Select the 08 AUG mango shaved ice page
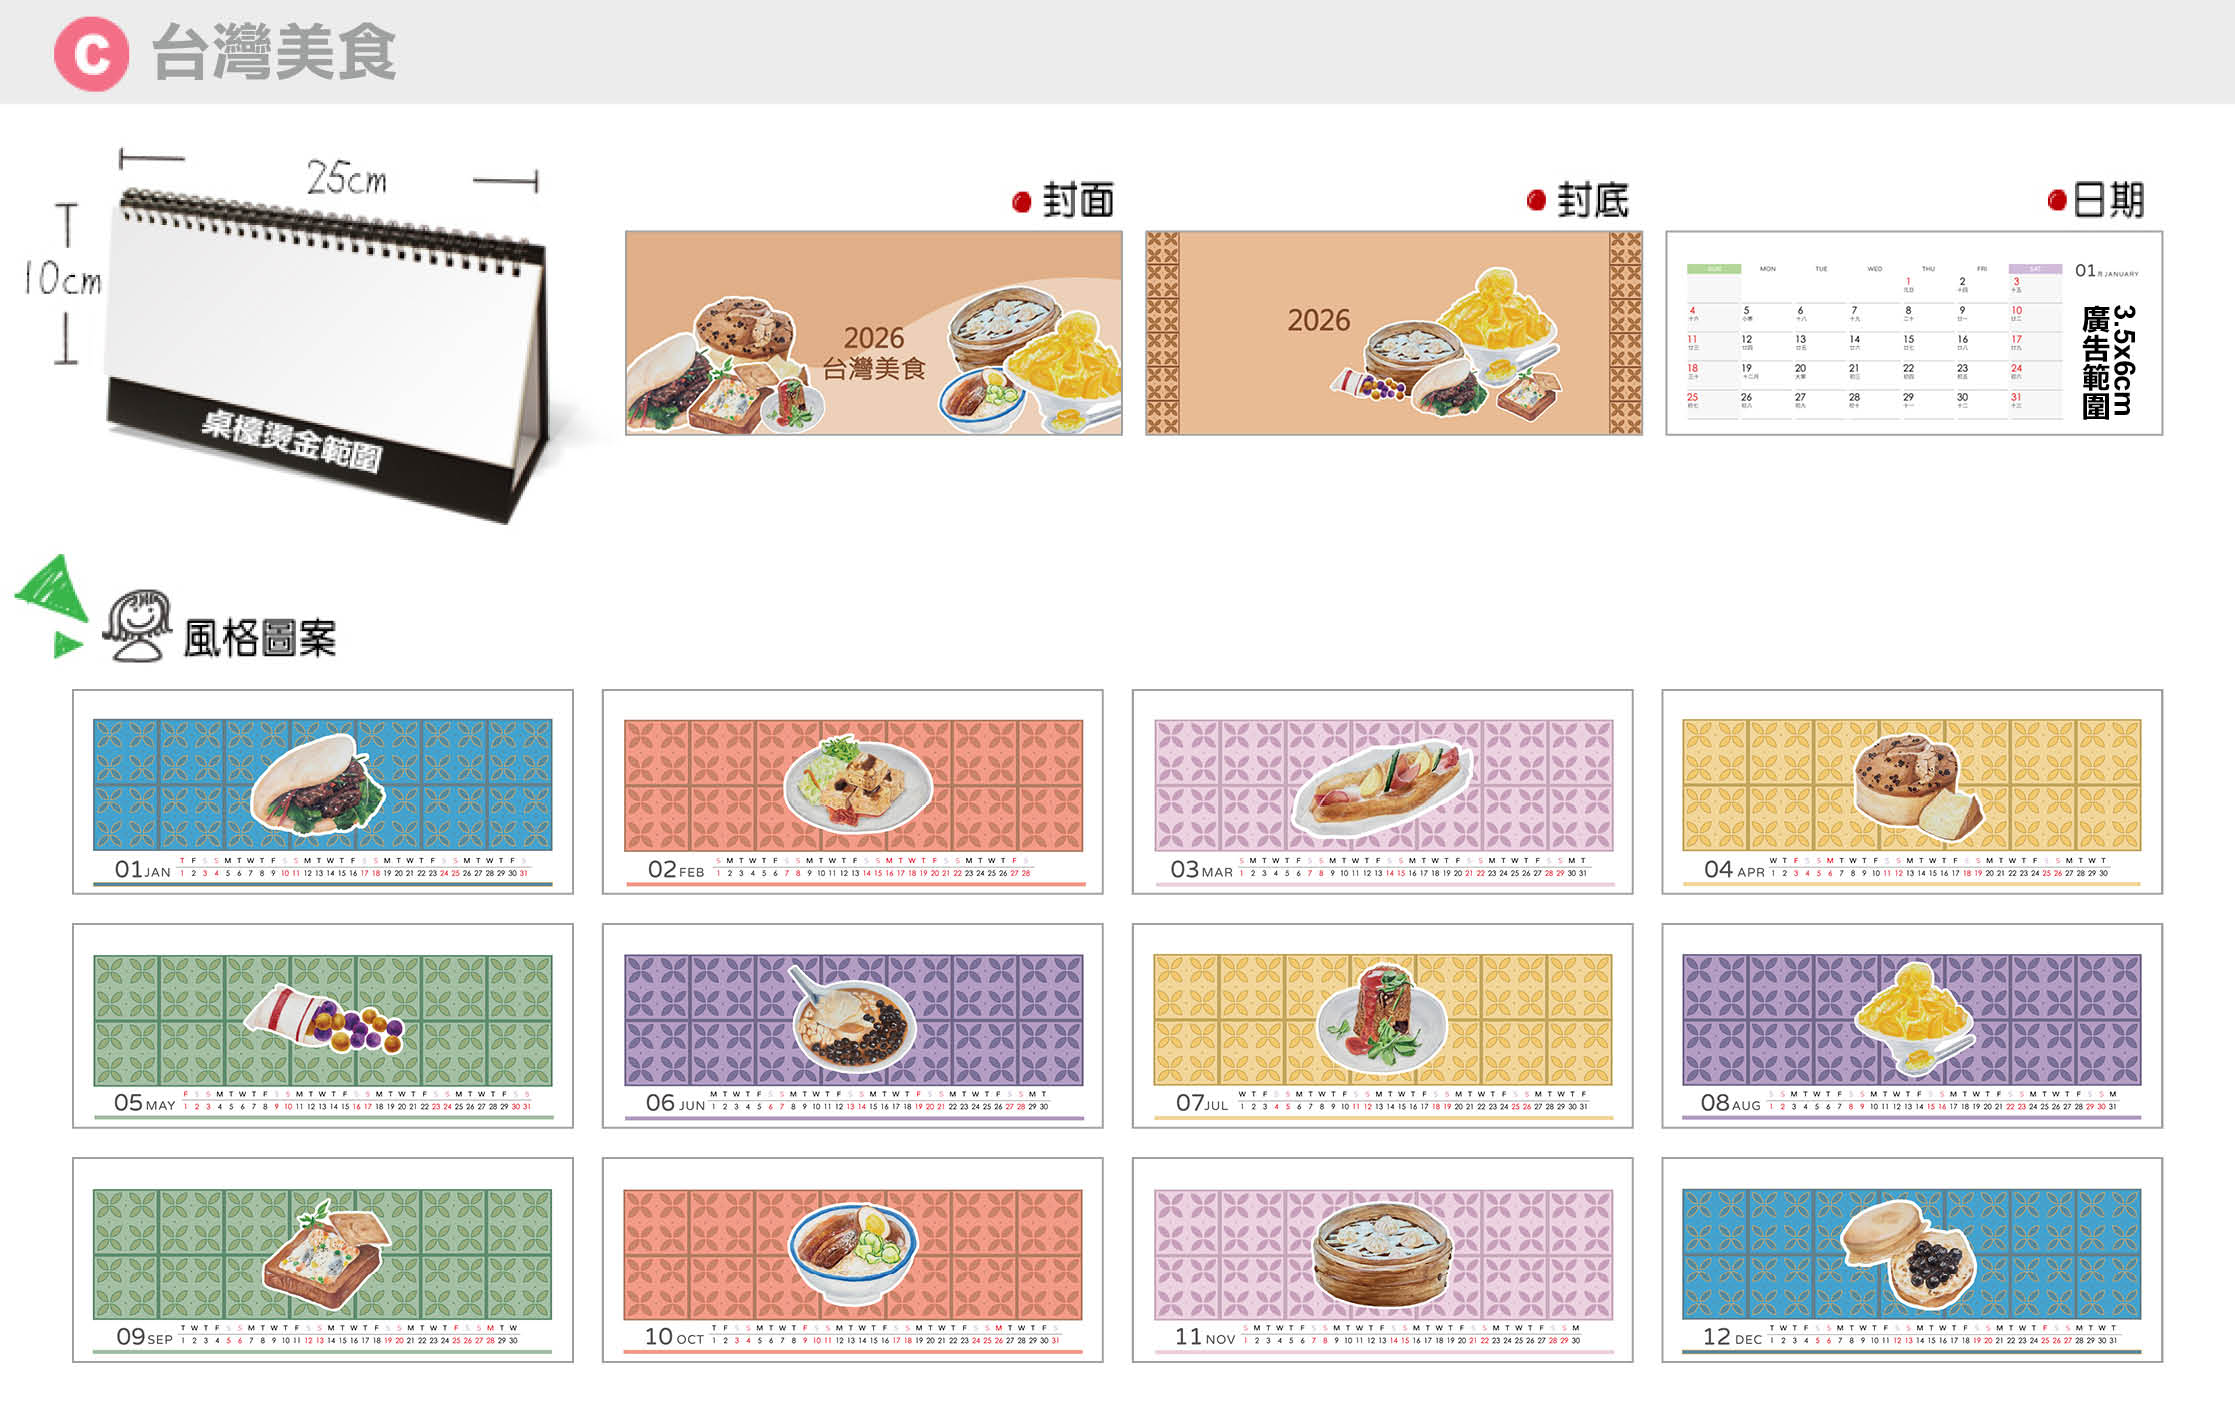The width and height of the screenshot is (2235, 1425). (x=1912, y=1026)
